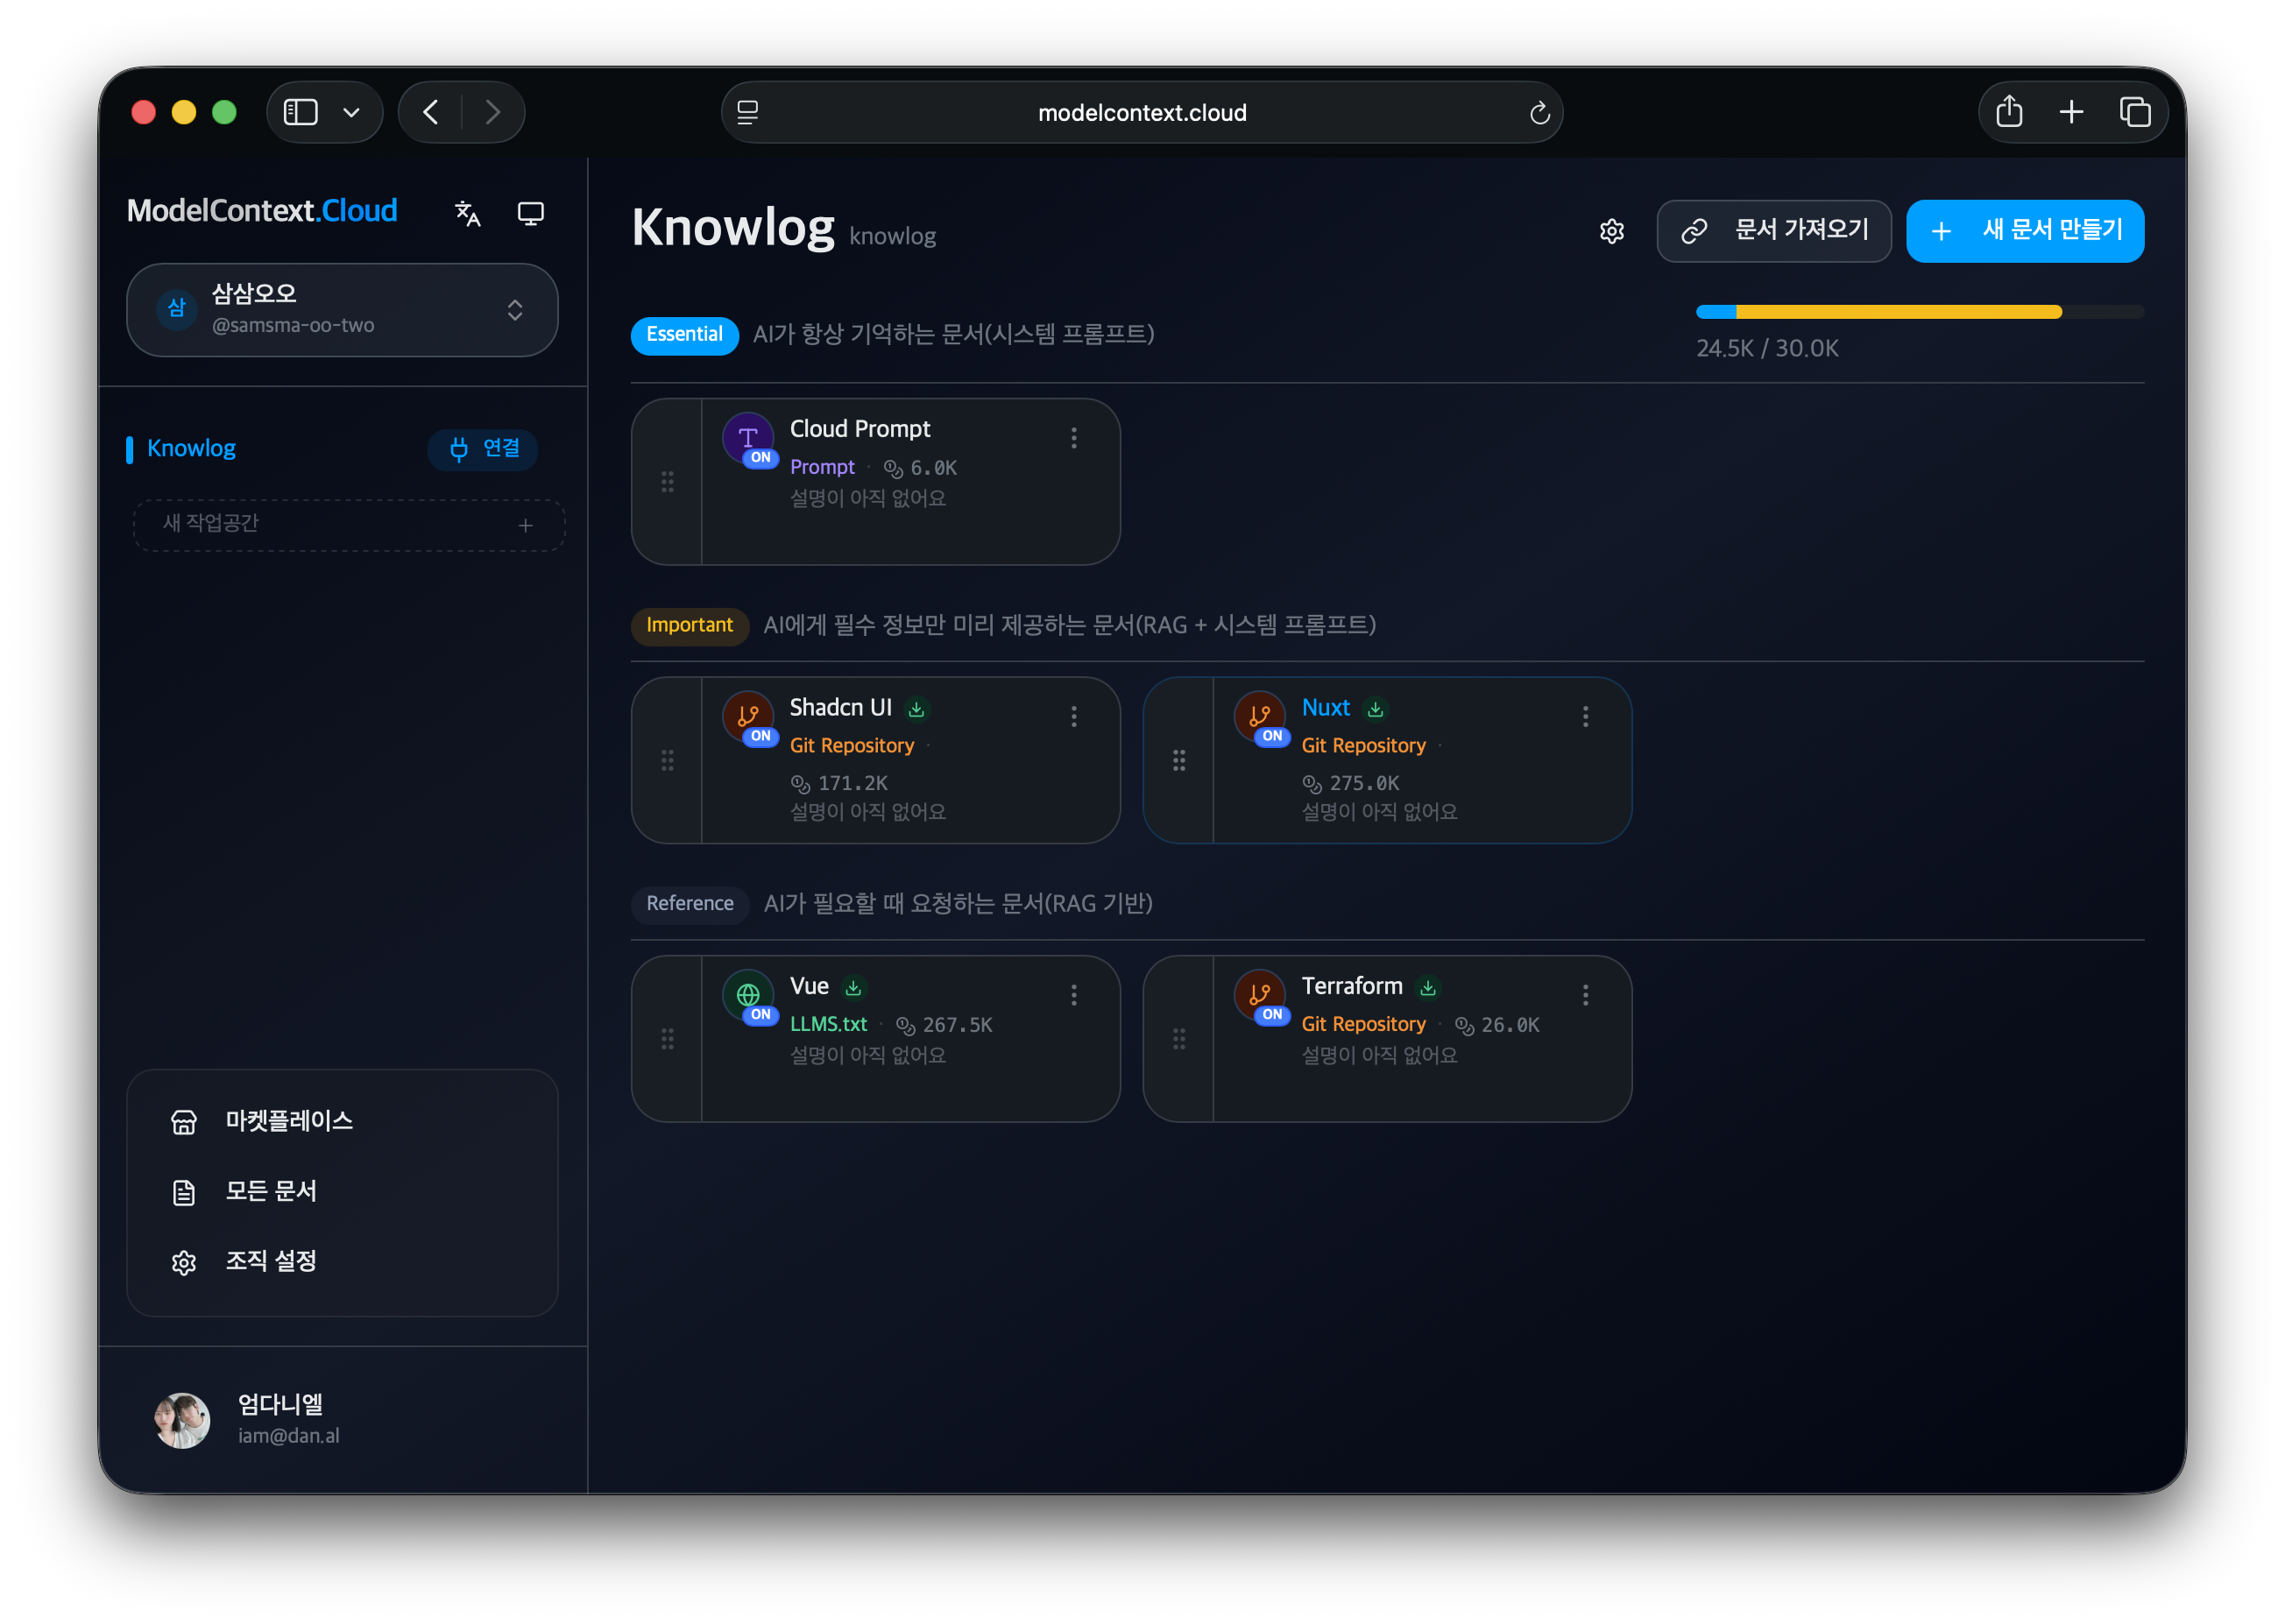The image size is (2285, 1624).
Task: Toggle the ON badge for Nuxt
Action: [1272, 736]
